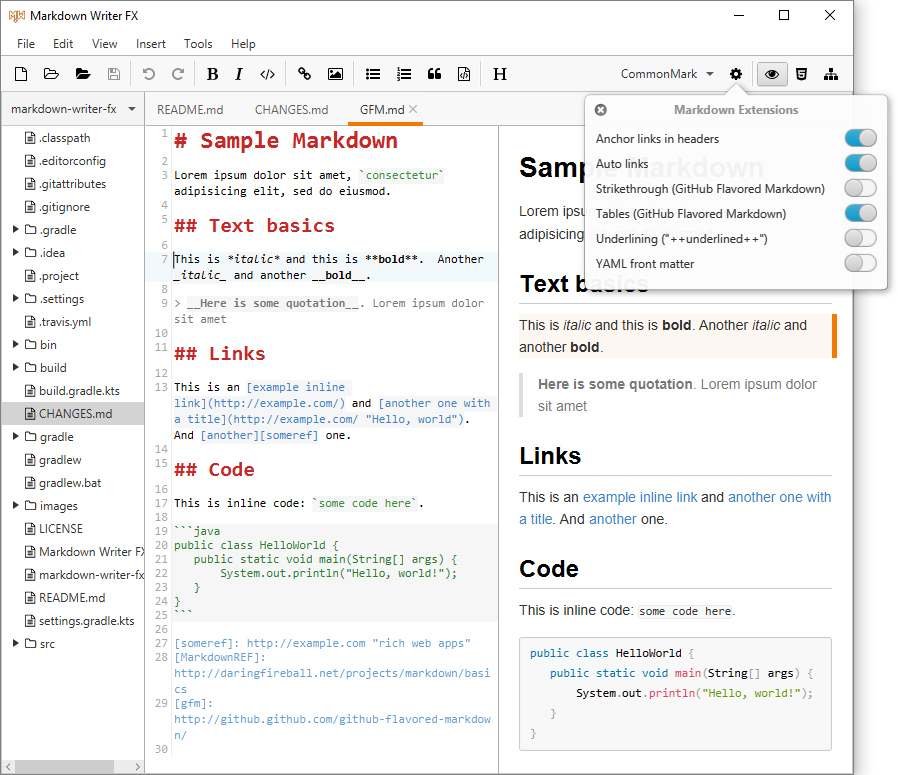This screenshot has width=898, height=775.
Task: Enable YAML front matter
Action: [860, 263]
